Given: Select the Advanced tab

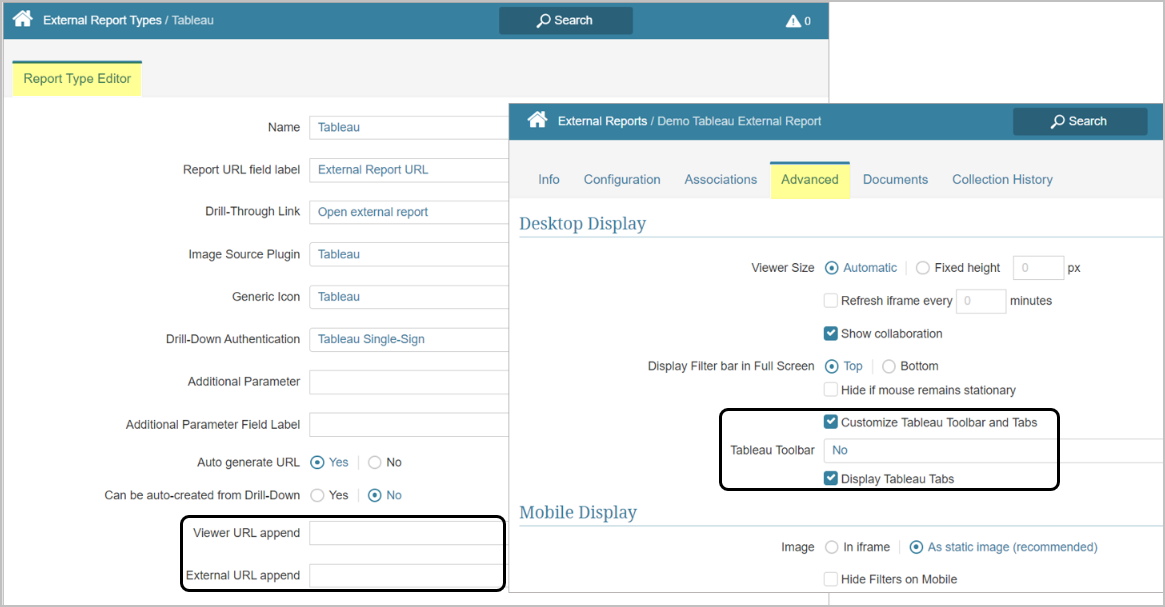Looking at the screenshot, I should coord(810,180).
